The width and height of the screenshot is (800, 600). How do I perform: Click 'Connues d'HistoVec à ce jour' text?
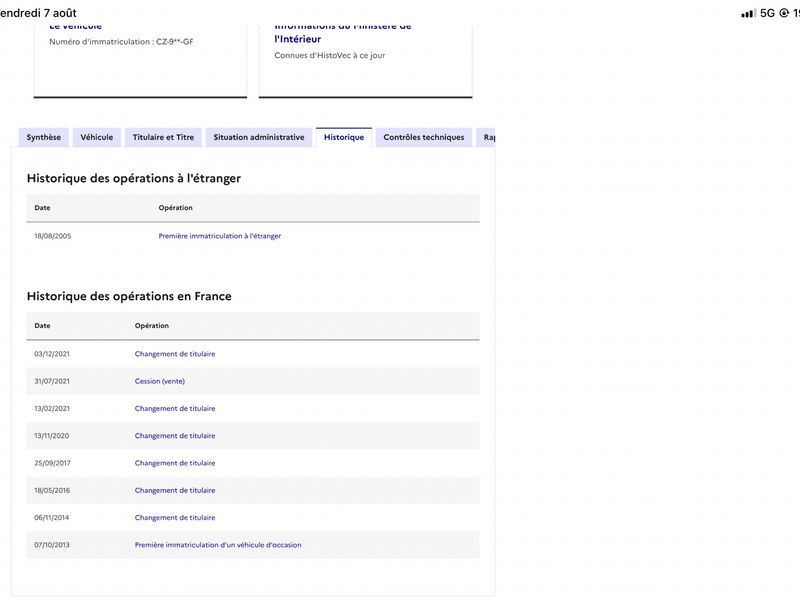tap(330, 55)
